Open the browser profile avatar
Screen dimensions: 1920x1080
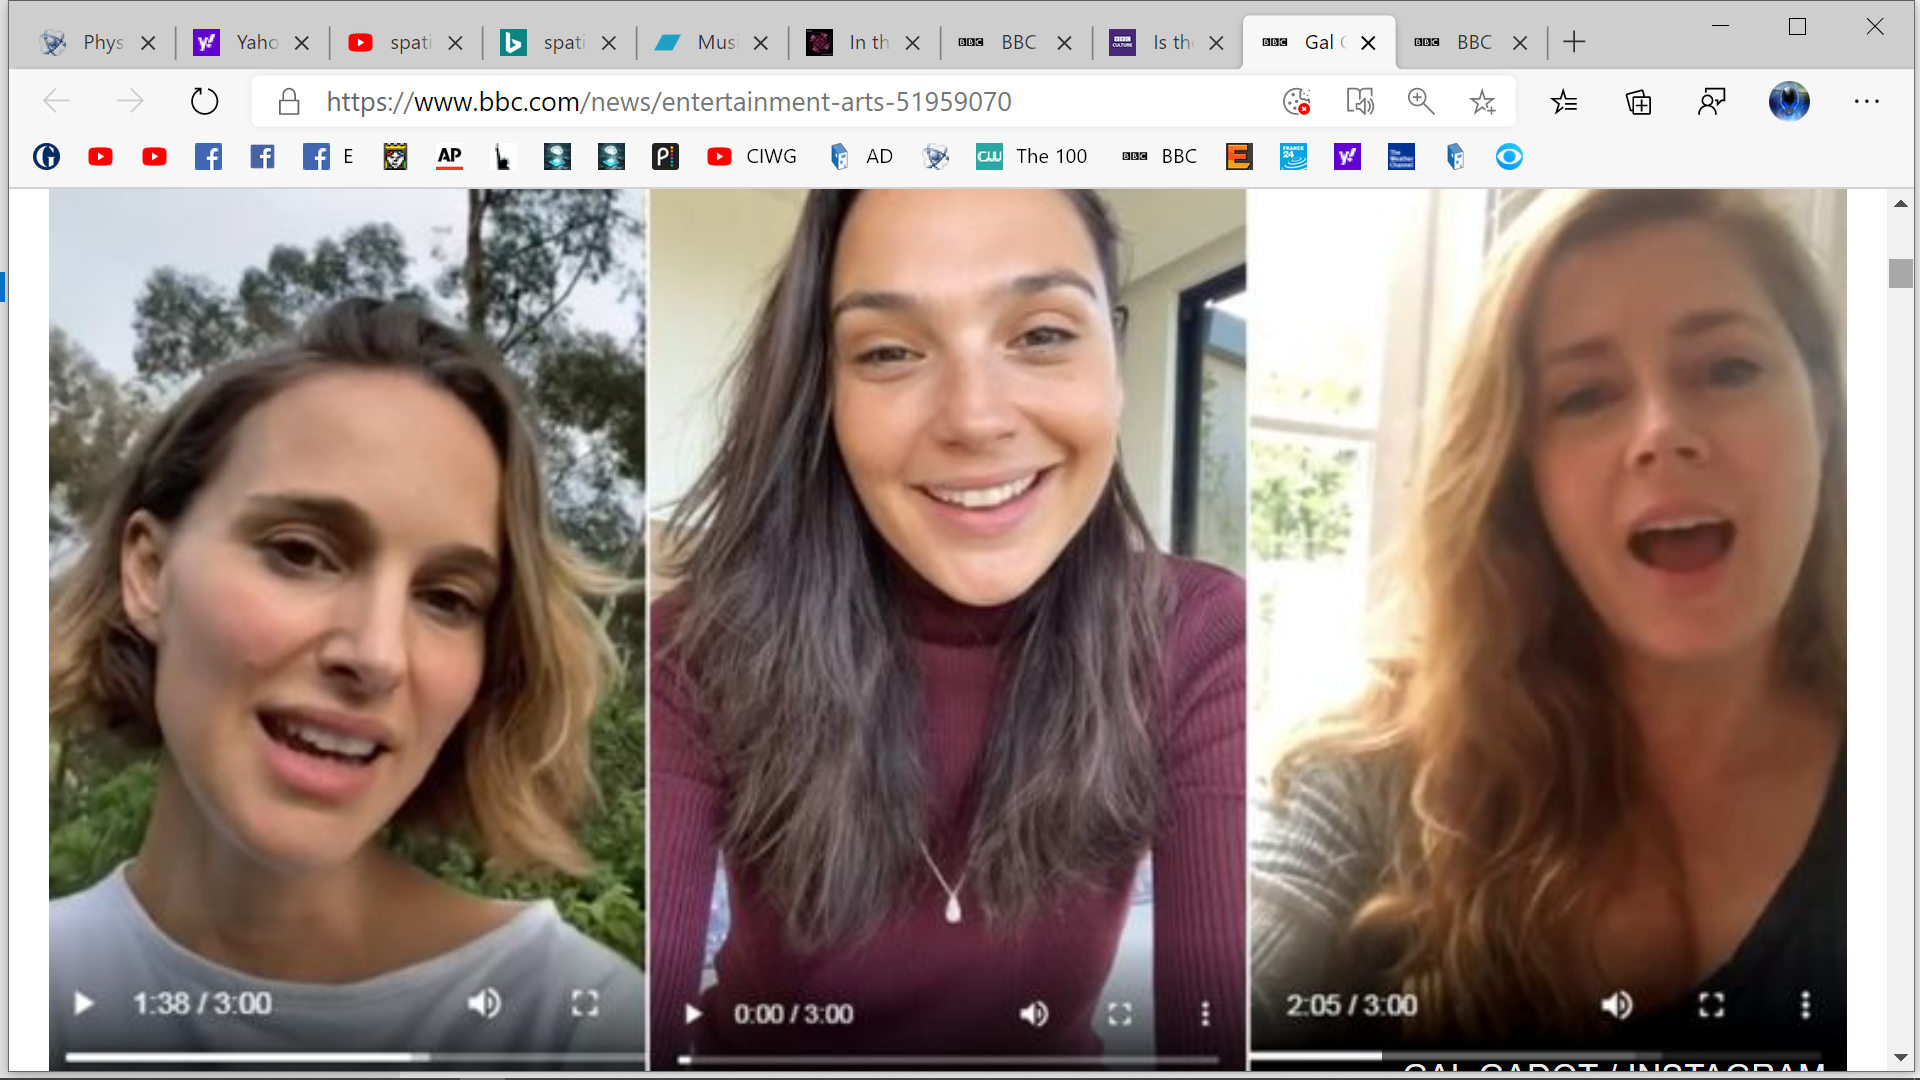(1788, 101)
